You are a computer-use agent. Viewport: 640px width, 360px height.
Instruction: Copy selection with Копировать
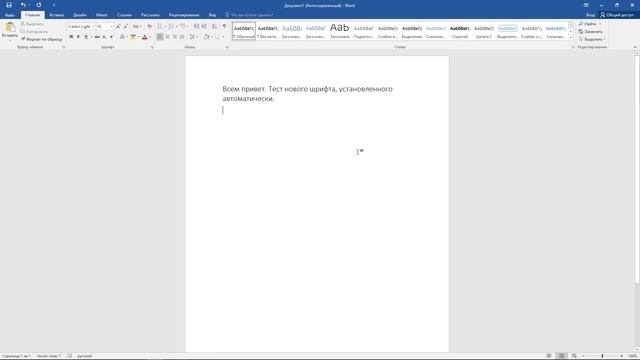34,31
